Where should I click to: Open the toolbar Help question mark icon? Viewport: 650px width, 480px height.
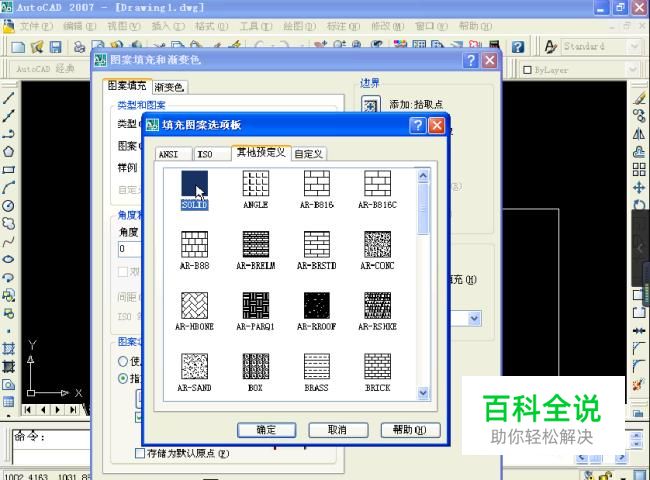518,47
